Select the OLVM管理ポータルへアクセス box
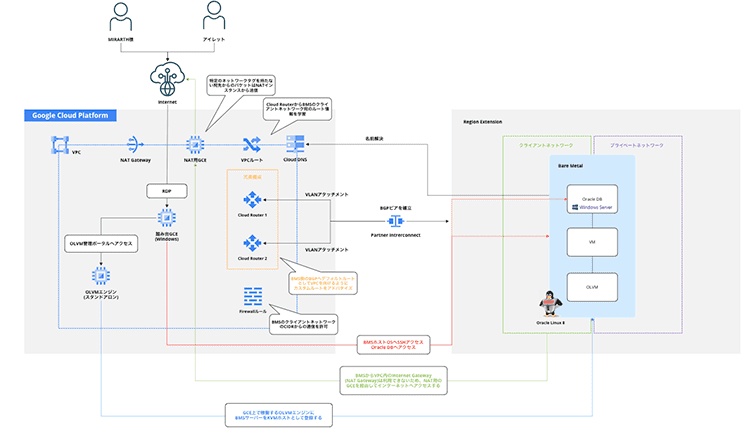Viewport: 750px width, 433px height. [101, 244]
